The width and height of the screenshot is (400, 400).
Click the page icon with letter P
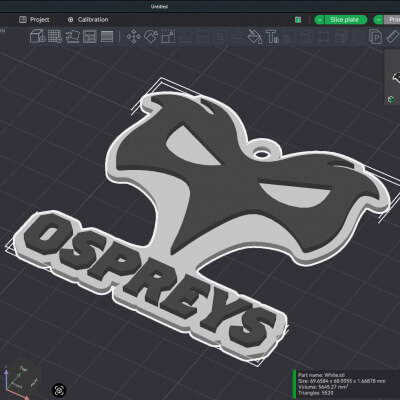click(x=375, y=36)
